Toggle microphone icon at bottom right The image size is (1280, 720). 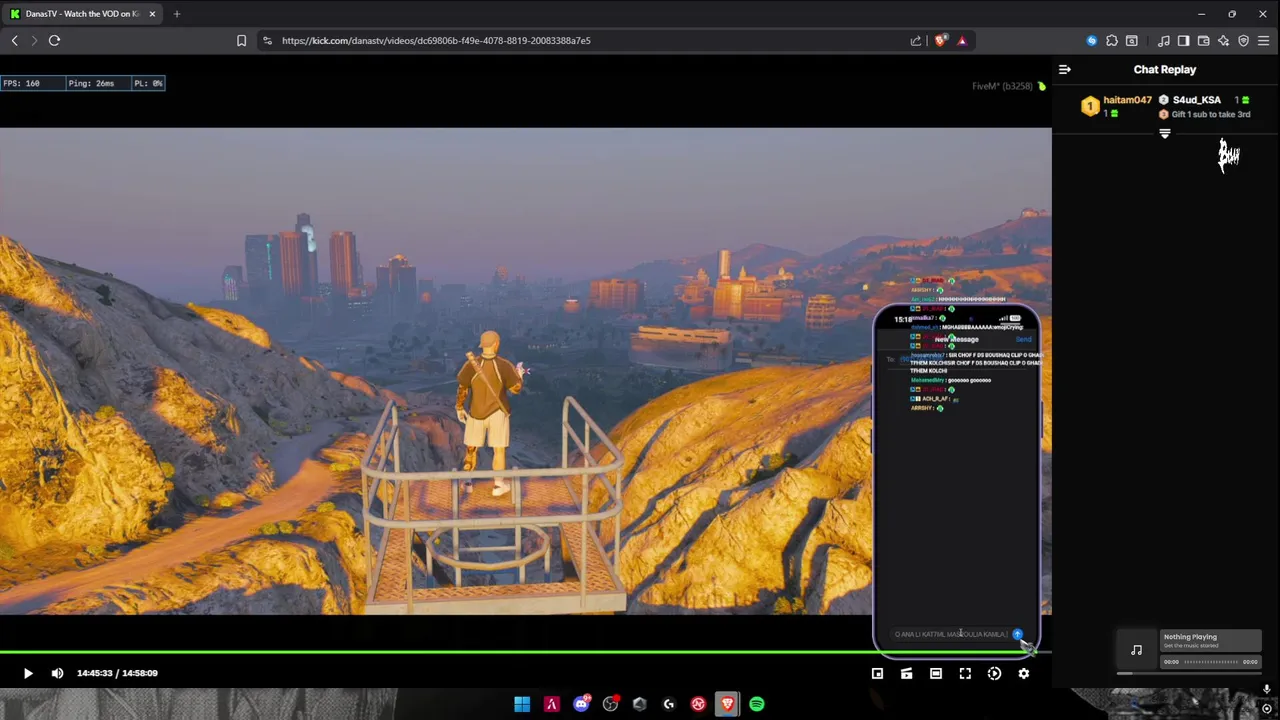coord(1266,688)
